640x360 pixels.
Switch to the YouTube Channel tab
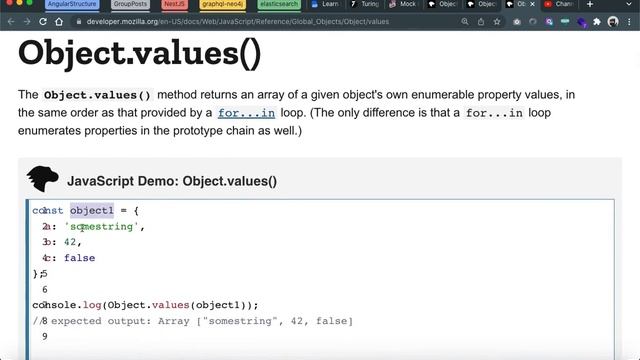(560, 4)
